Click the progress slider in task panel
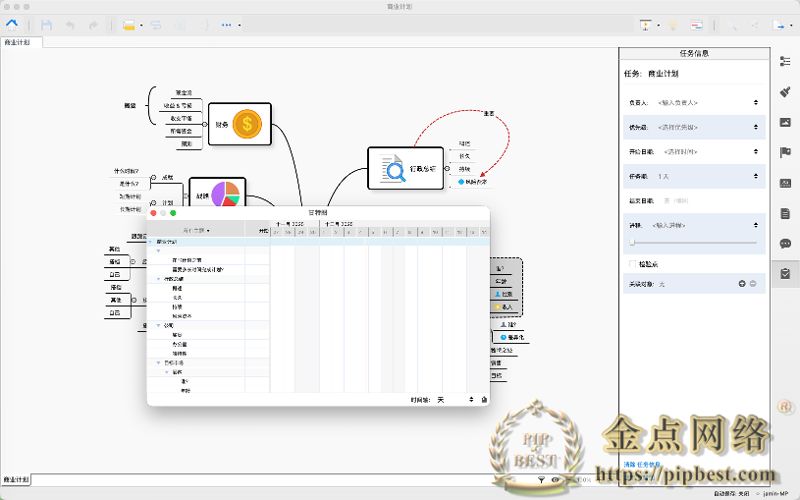The height and width of the screenshot is (500, 800). [x=694, y=243]
